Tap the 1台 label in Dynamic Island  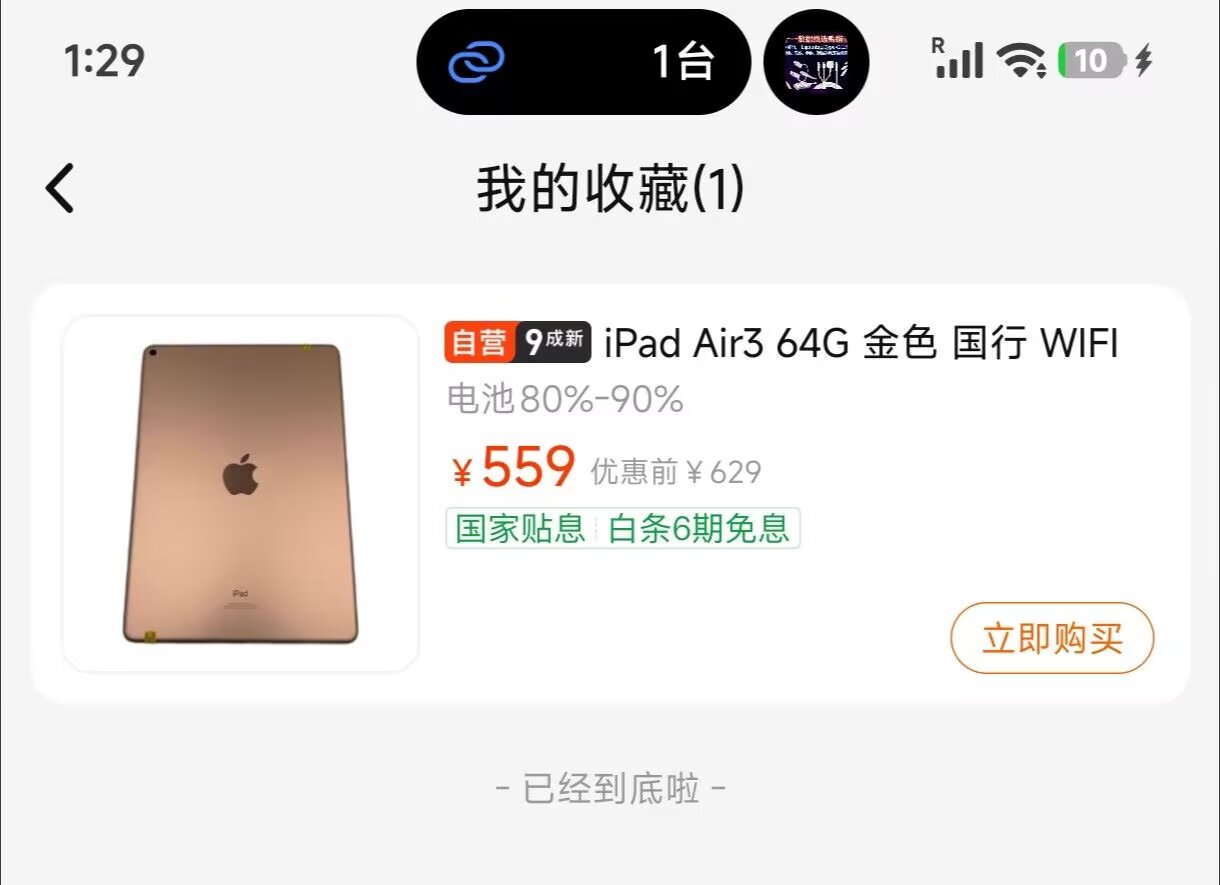pyautogui.click(x=684, y=62)
